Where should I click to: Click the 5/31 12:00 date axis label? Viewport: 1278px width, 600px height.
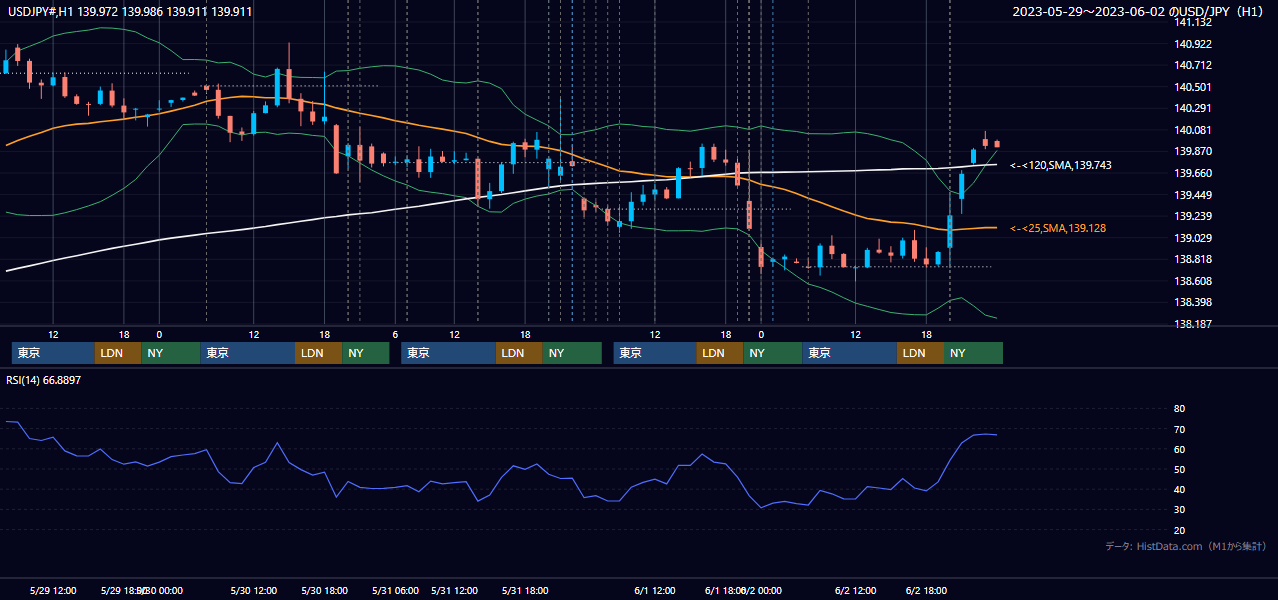(x=454, y=590)
